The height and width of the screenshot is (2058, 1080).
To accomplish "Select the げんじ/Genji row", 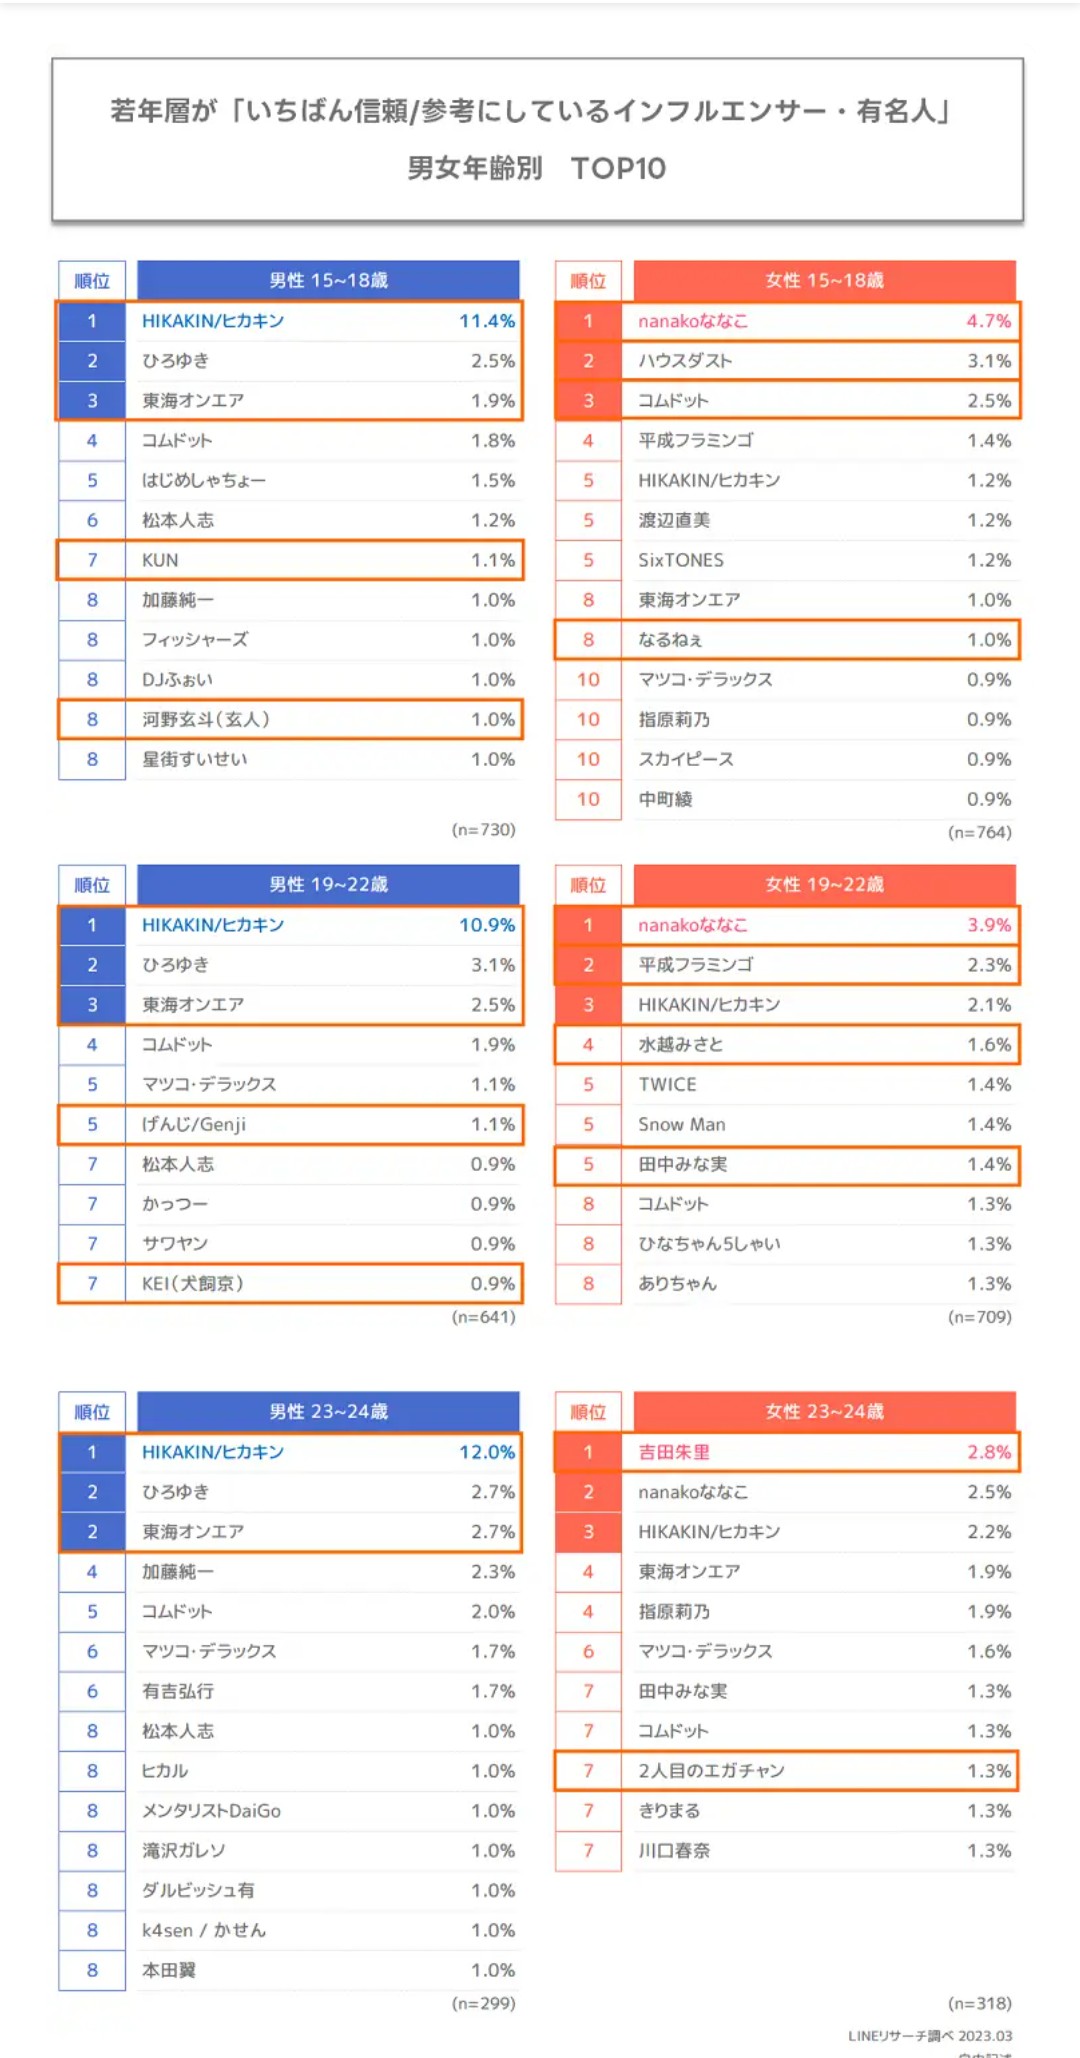I will click(290, 1124).
